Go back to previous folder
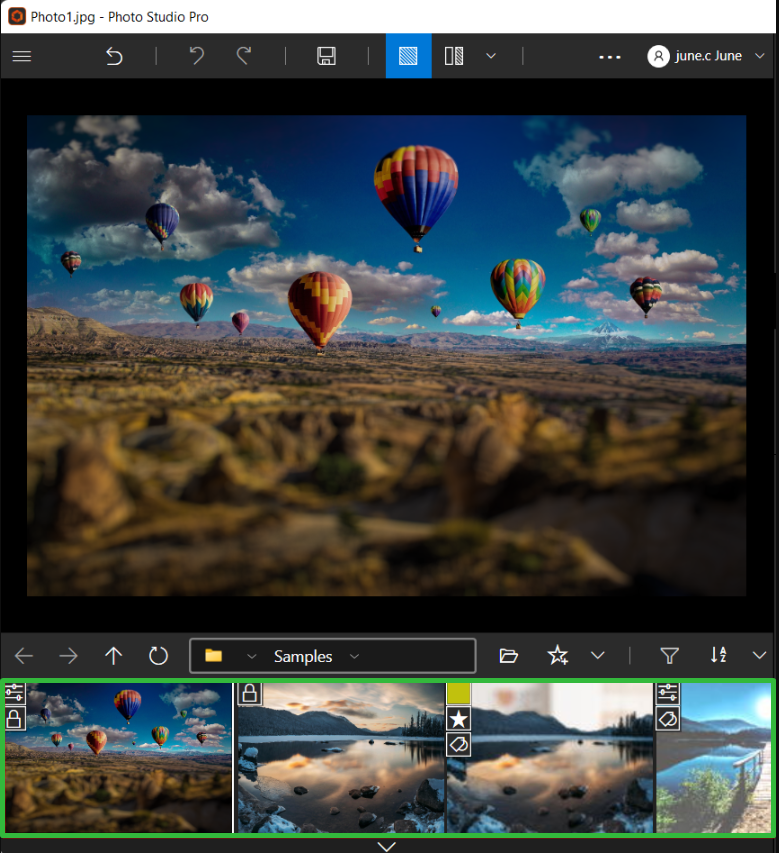Viewport: 779px width, 853px height. pos(24,656)
